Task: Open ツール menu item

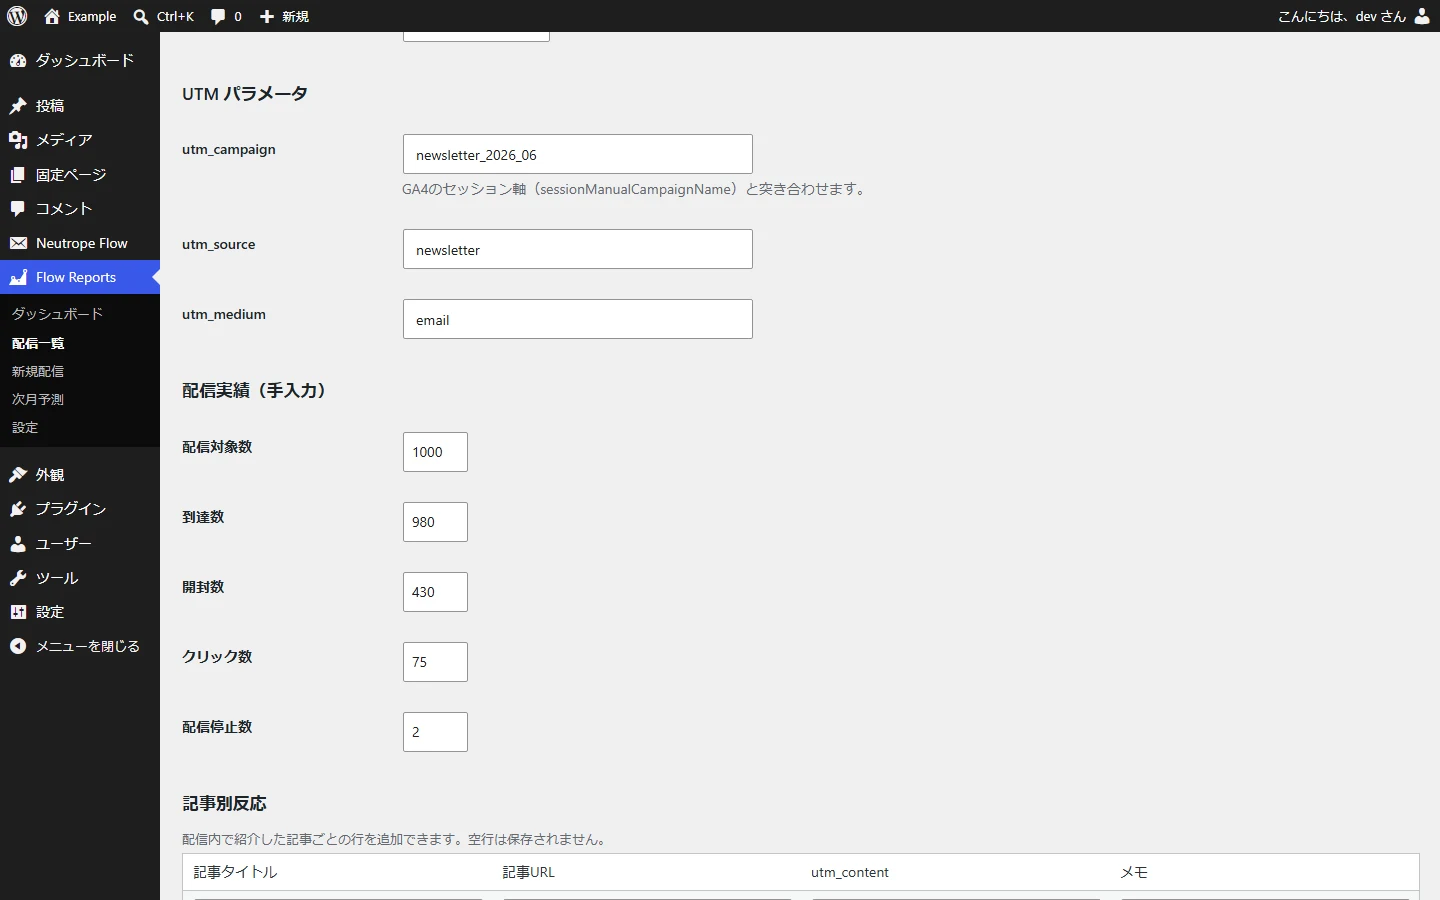Action: click(x=80, y=578)
